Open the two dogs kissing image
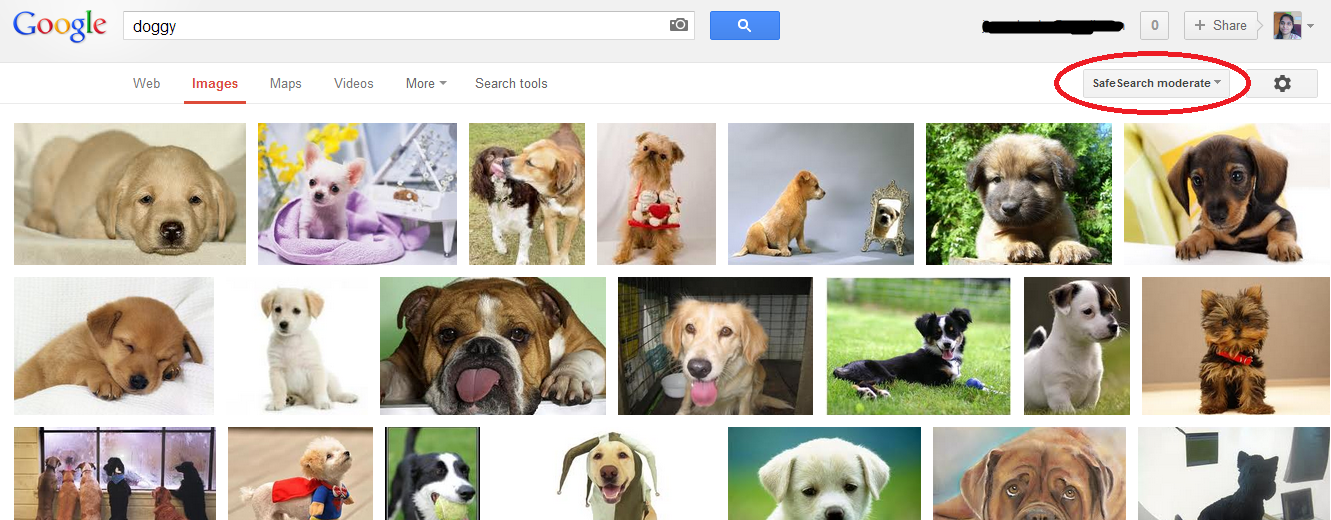Screen dimensions: 1331x520 click(527, 194)
